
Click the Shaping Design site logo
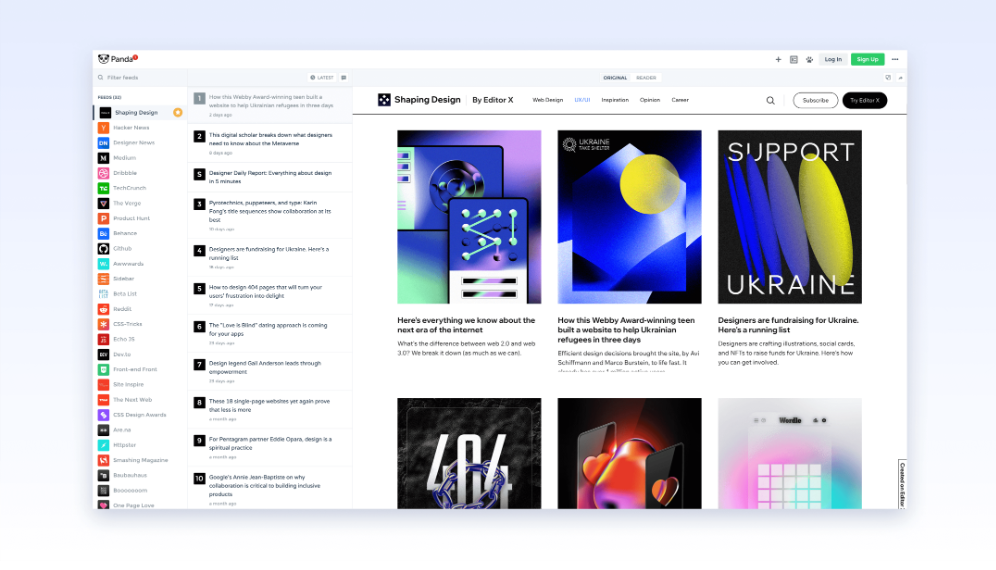click(419, 100)
